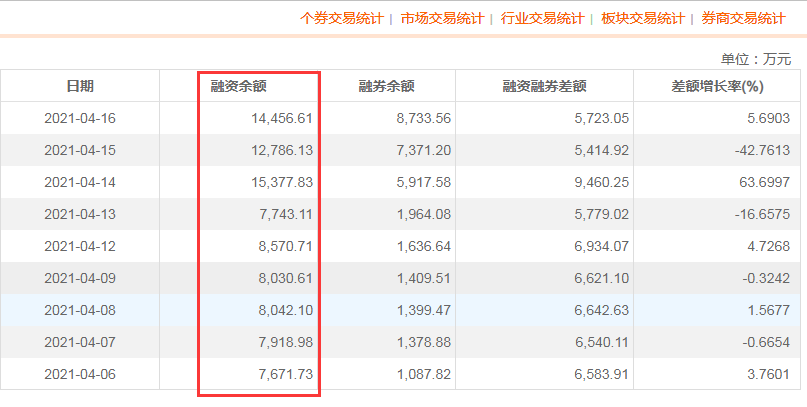The width and height of the screenshot is (807, 407).
Task: Open 板块交易统计 link
Action: pyautogui.click(x=643, y=19)
